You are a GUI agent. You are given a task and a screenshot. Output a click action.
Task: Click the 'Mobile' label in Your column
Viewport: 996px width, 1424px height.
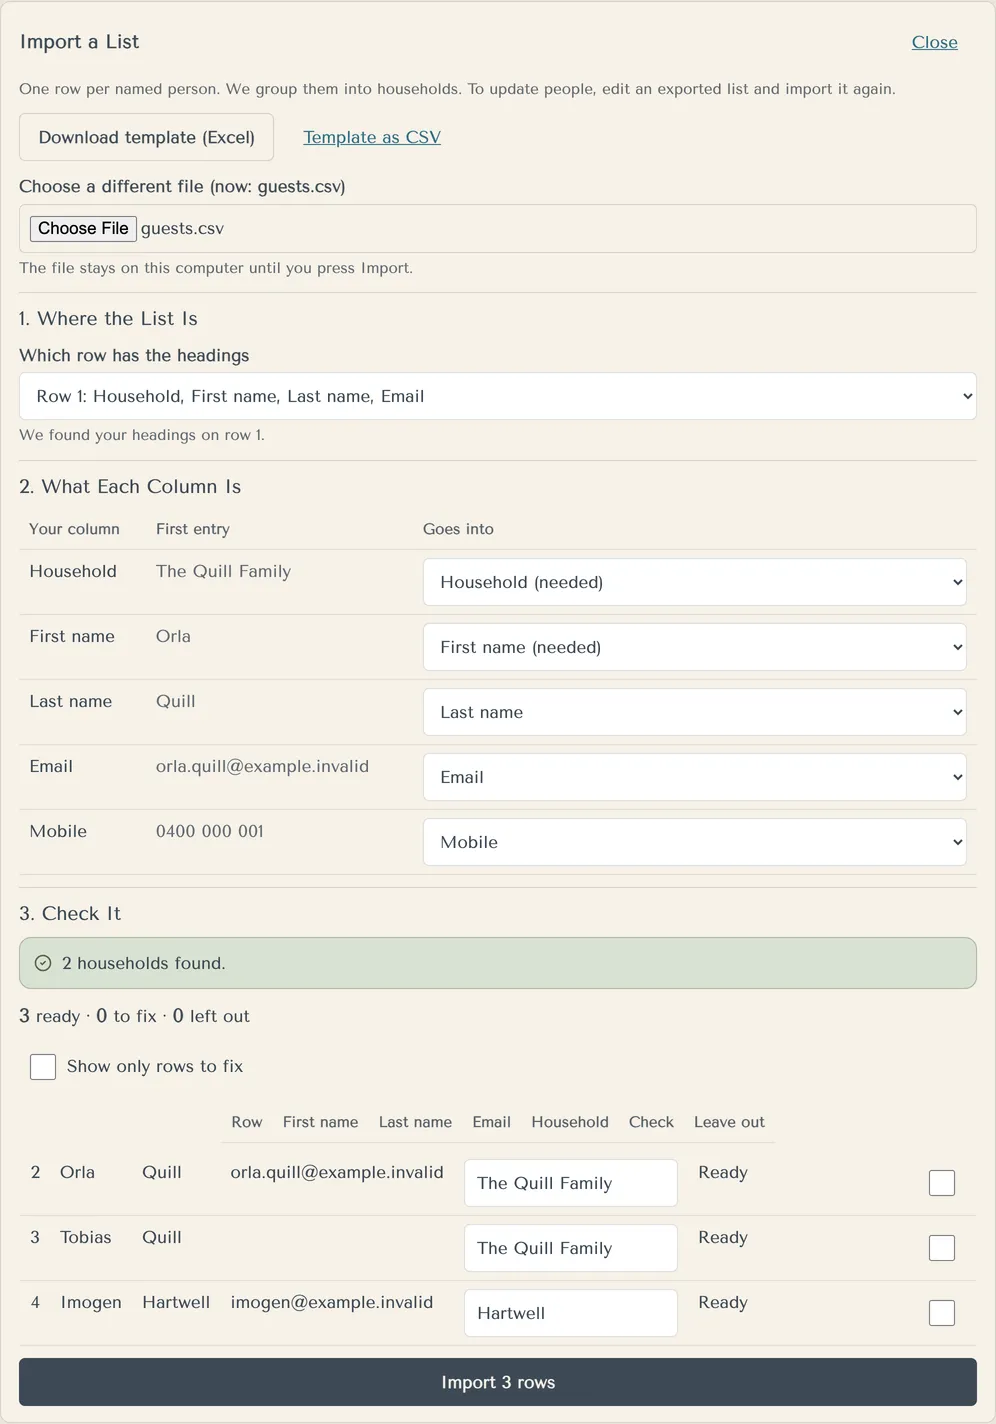pyautogui.click(x=58, y=831)
